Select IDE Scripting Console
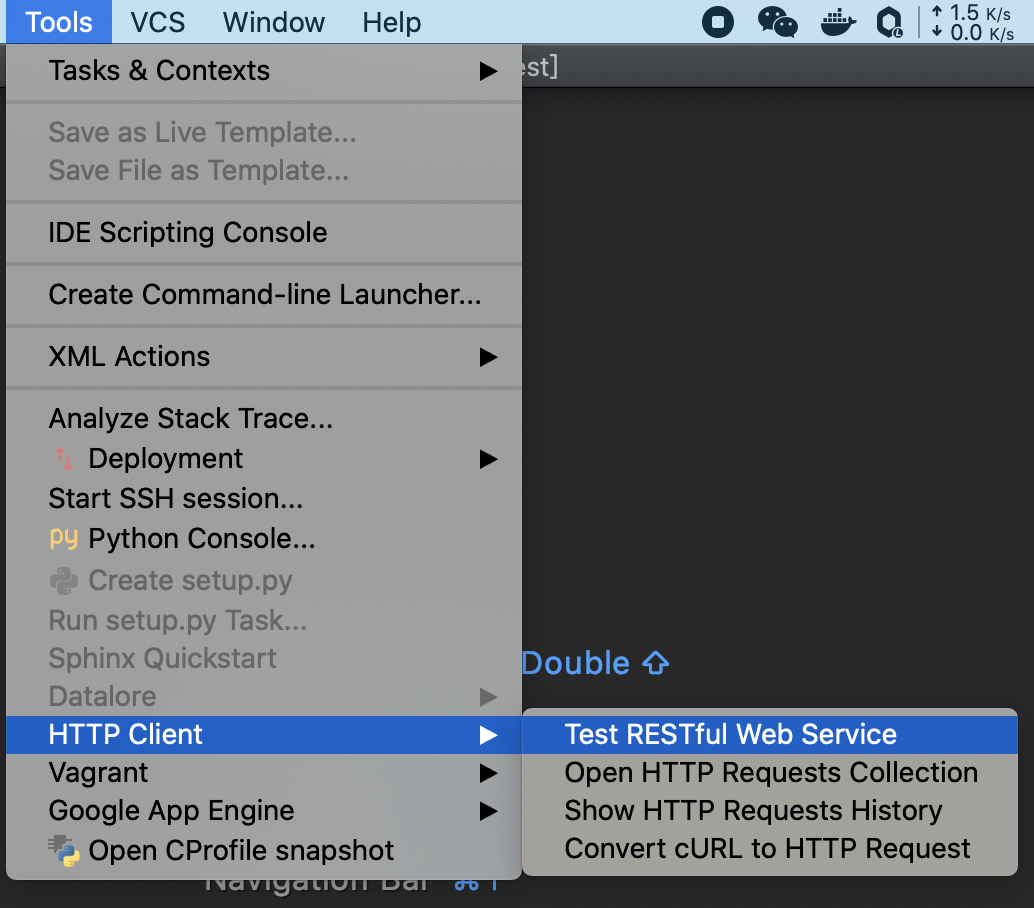The width and height of the screenshot is (1034, 908). 264,233
